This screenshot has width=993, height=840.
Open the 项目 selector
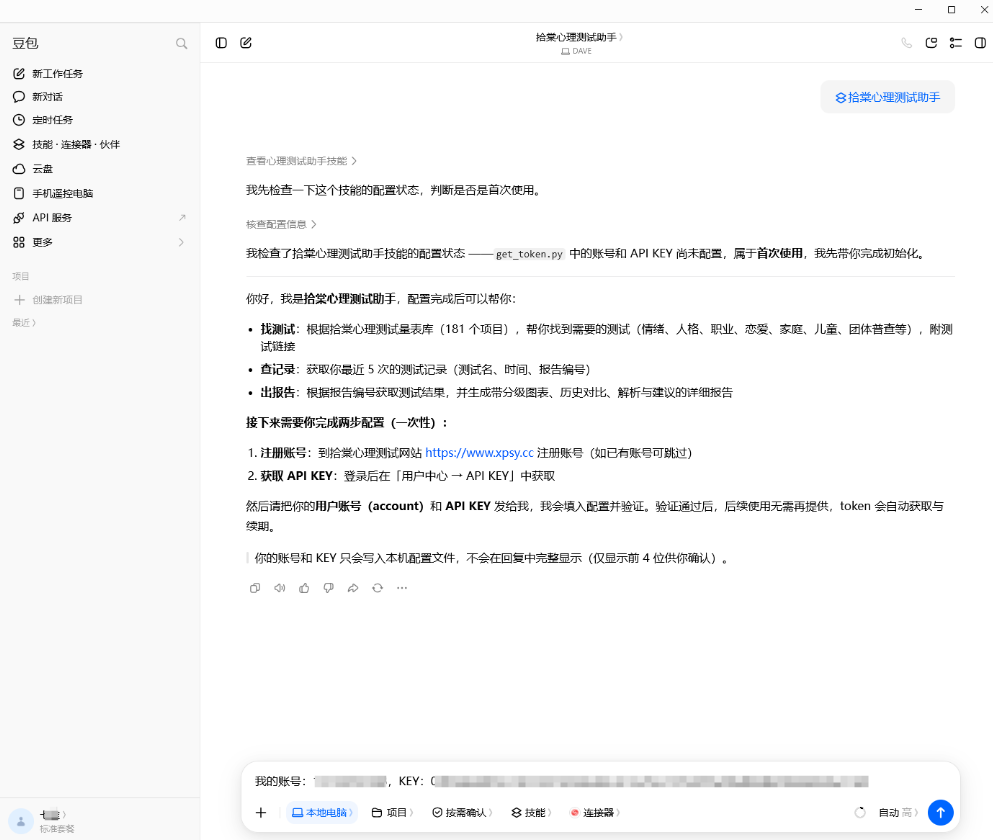tap(393, 812)
